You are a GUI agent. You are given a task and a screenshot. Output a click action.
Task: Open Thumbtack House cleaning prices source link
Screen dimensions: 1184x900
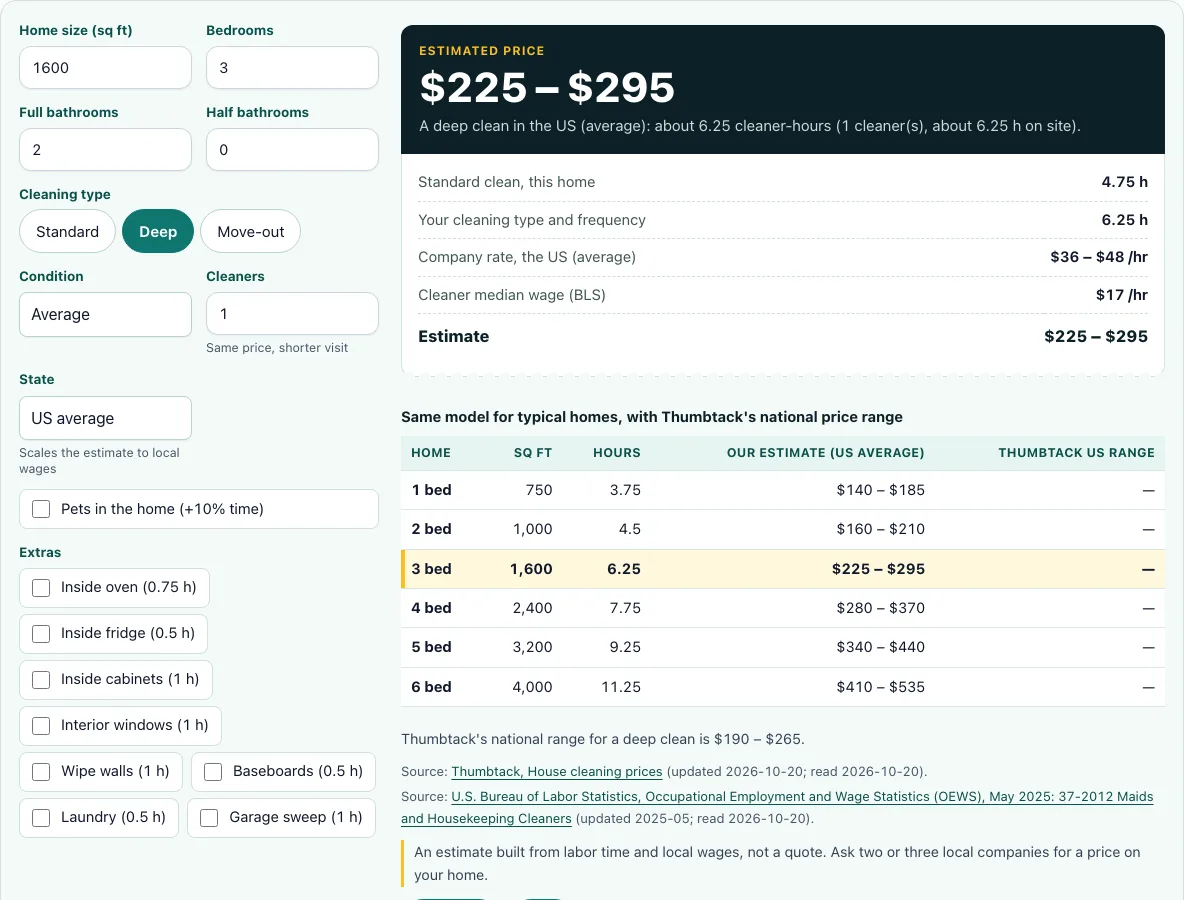(x=557, y=772)
